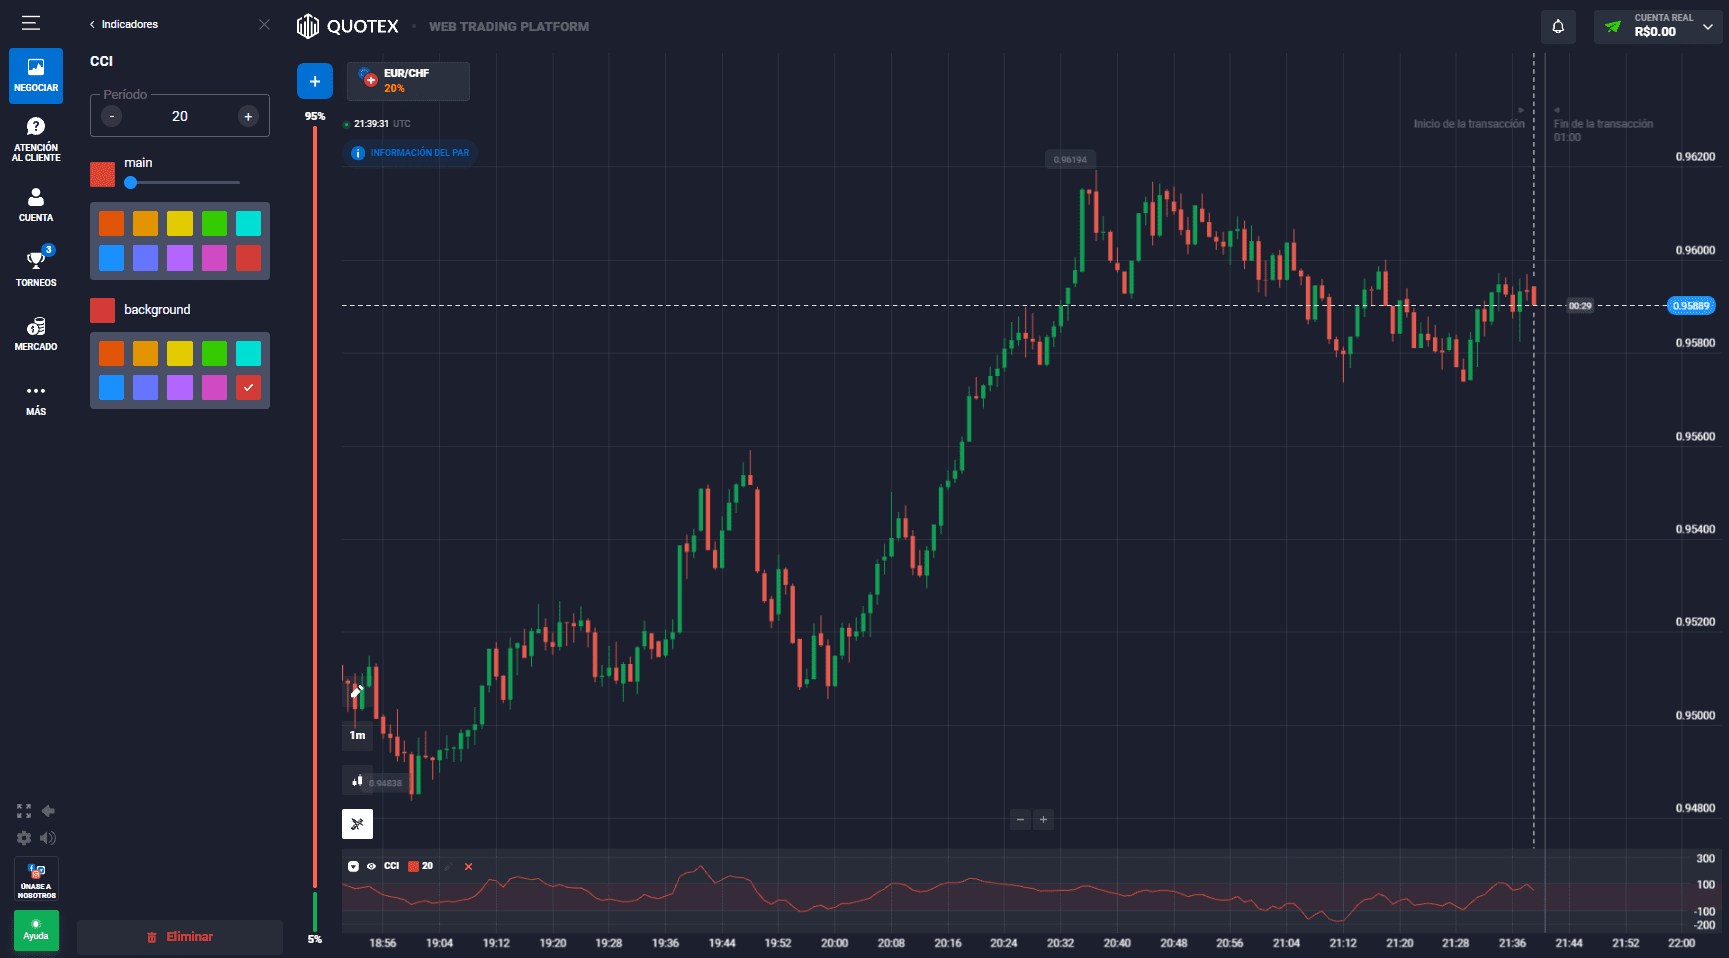The width and height of the screenshot is (1729, 958).
Task: Pick the green main color swatch
Action: pyautogui.click(x=214, y=223)
